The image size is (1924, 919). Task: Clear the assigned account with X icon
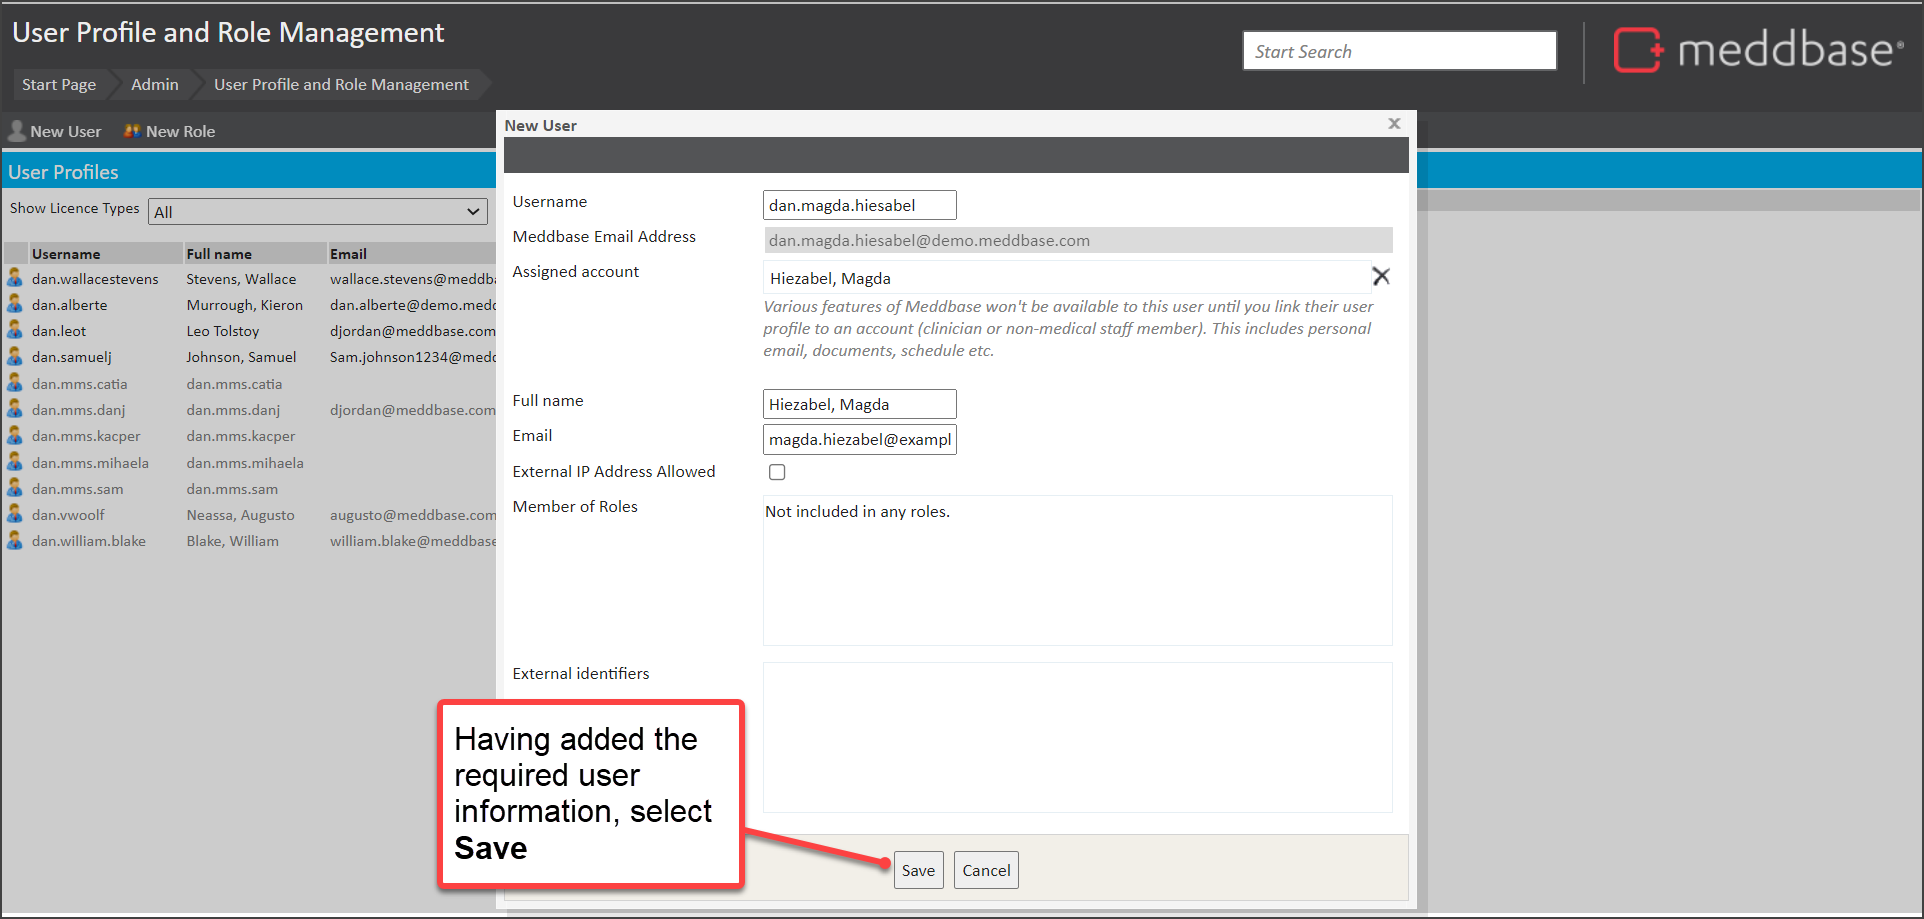pyautogui.click(x=1380, y=276)
